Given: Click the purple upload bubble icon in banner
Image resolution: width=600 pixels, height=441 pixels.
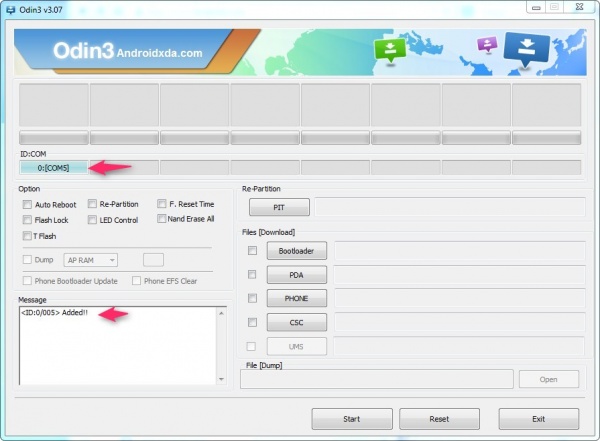Looking at the screenshot, I should (x=487, y=44).
